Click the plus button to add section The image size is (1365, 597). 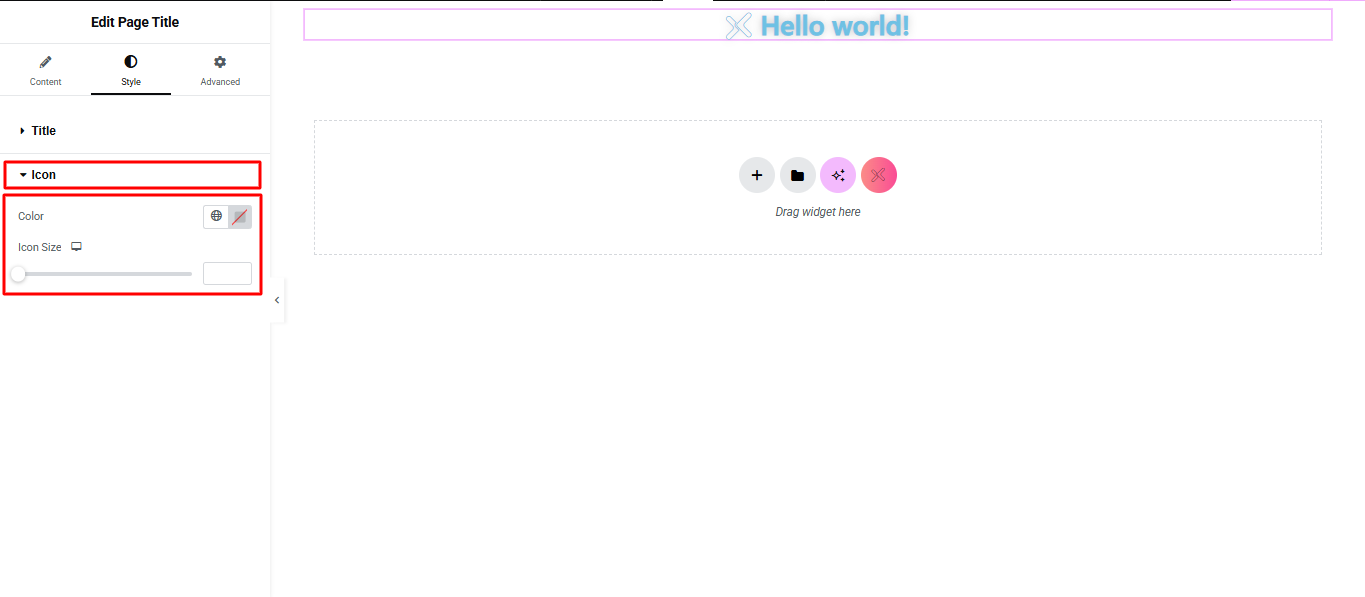pyautogui.click(x=757, y=175)
